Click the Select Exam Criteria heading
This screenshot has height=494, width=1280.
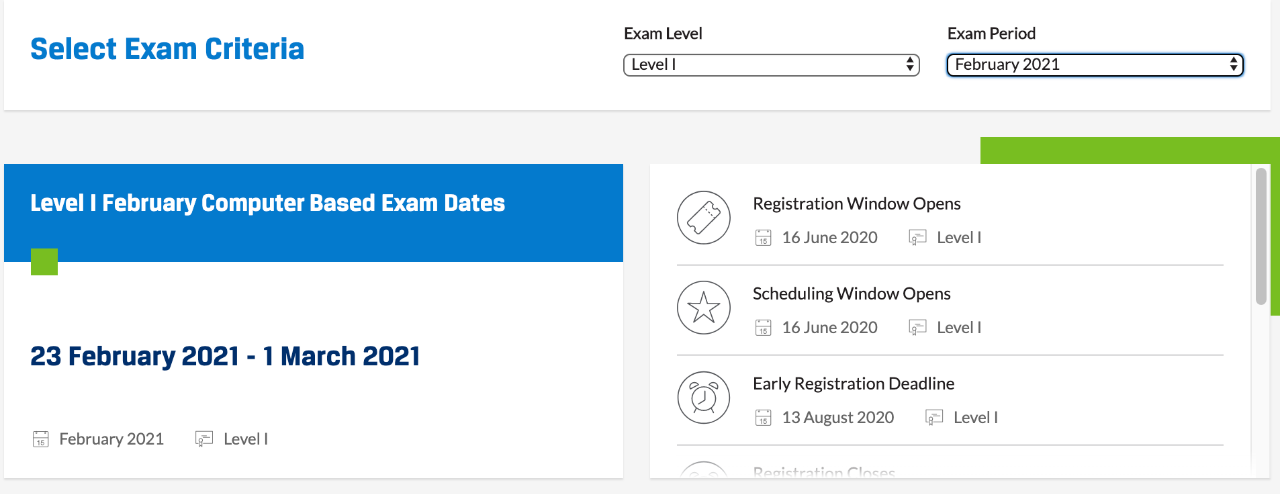tap(167, 49)
